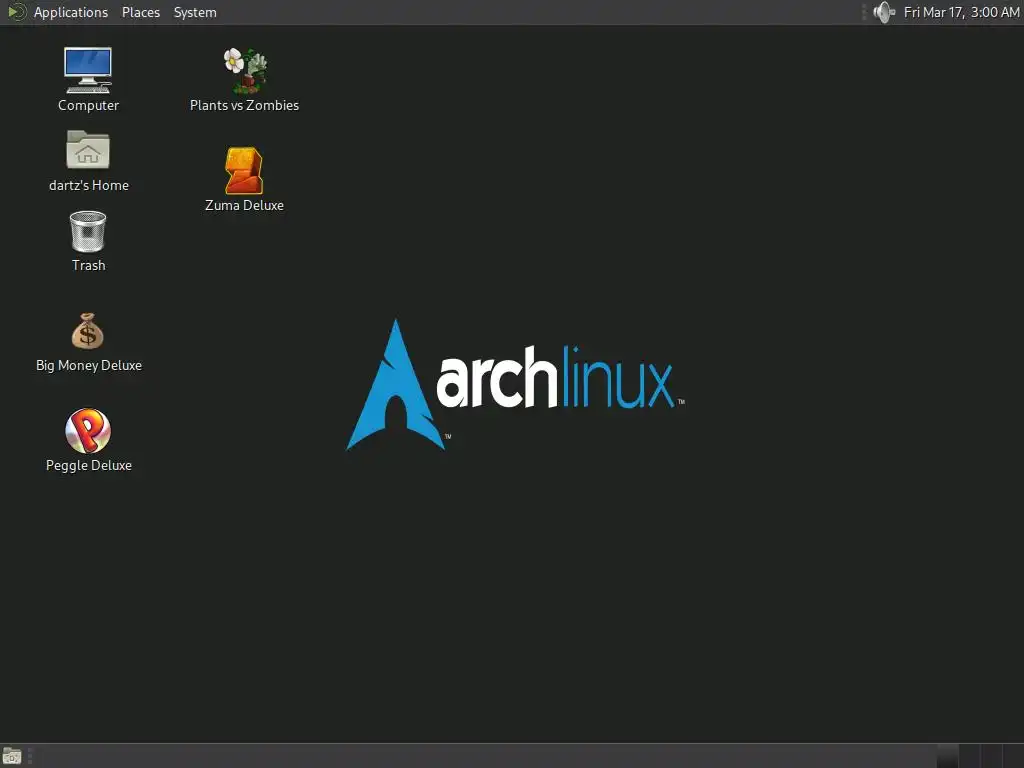Select the dartz's Home folder icon
Image resolution: width=1024 pixels, height=768 pixels.
click(x=88, y=150)
